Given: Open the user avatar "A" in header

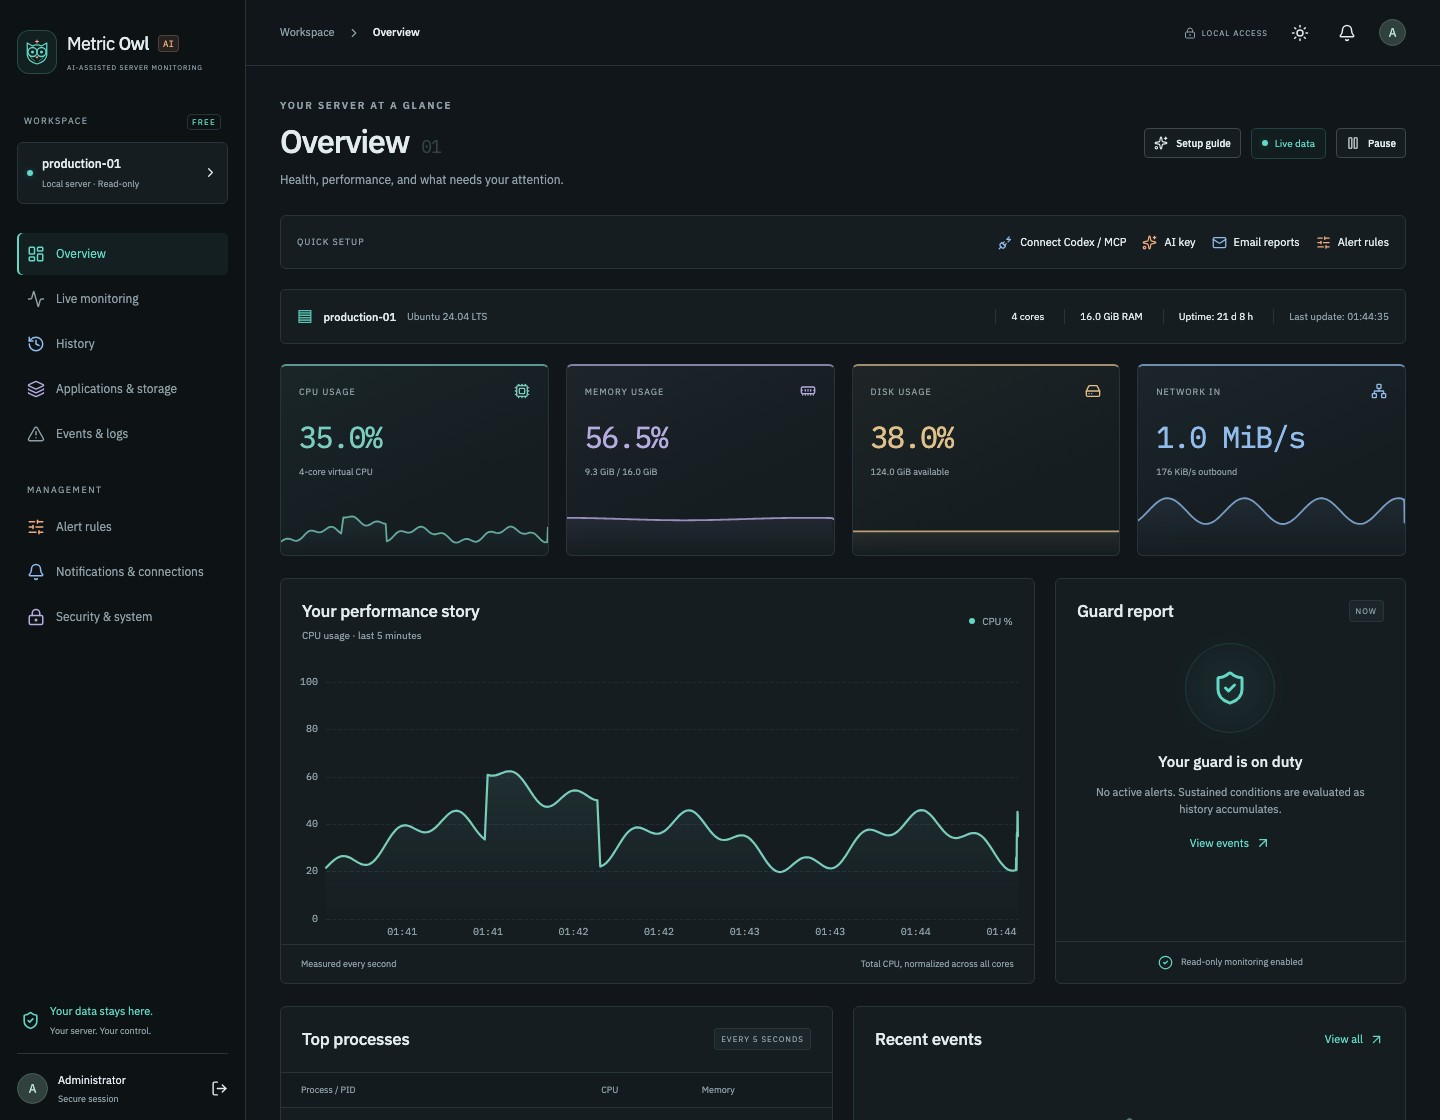Looking at the screenshot, I should tap(1392, 33).
